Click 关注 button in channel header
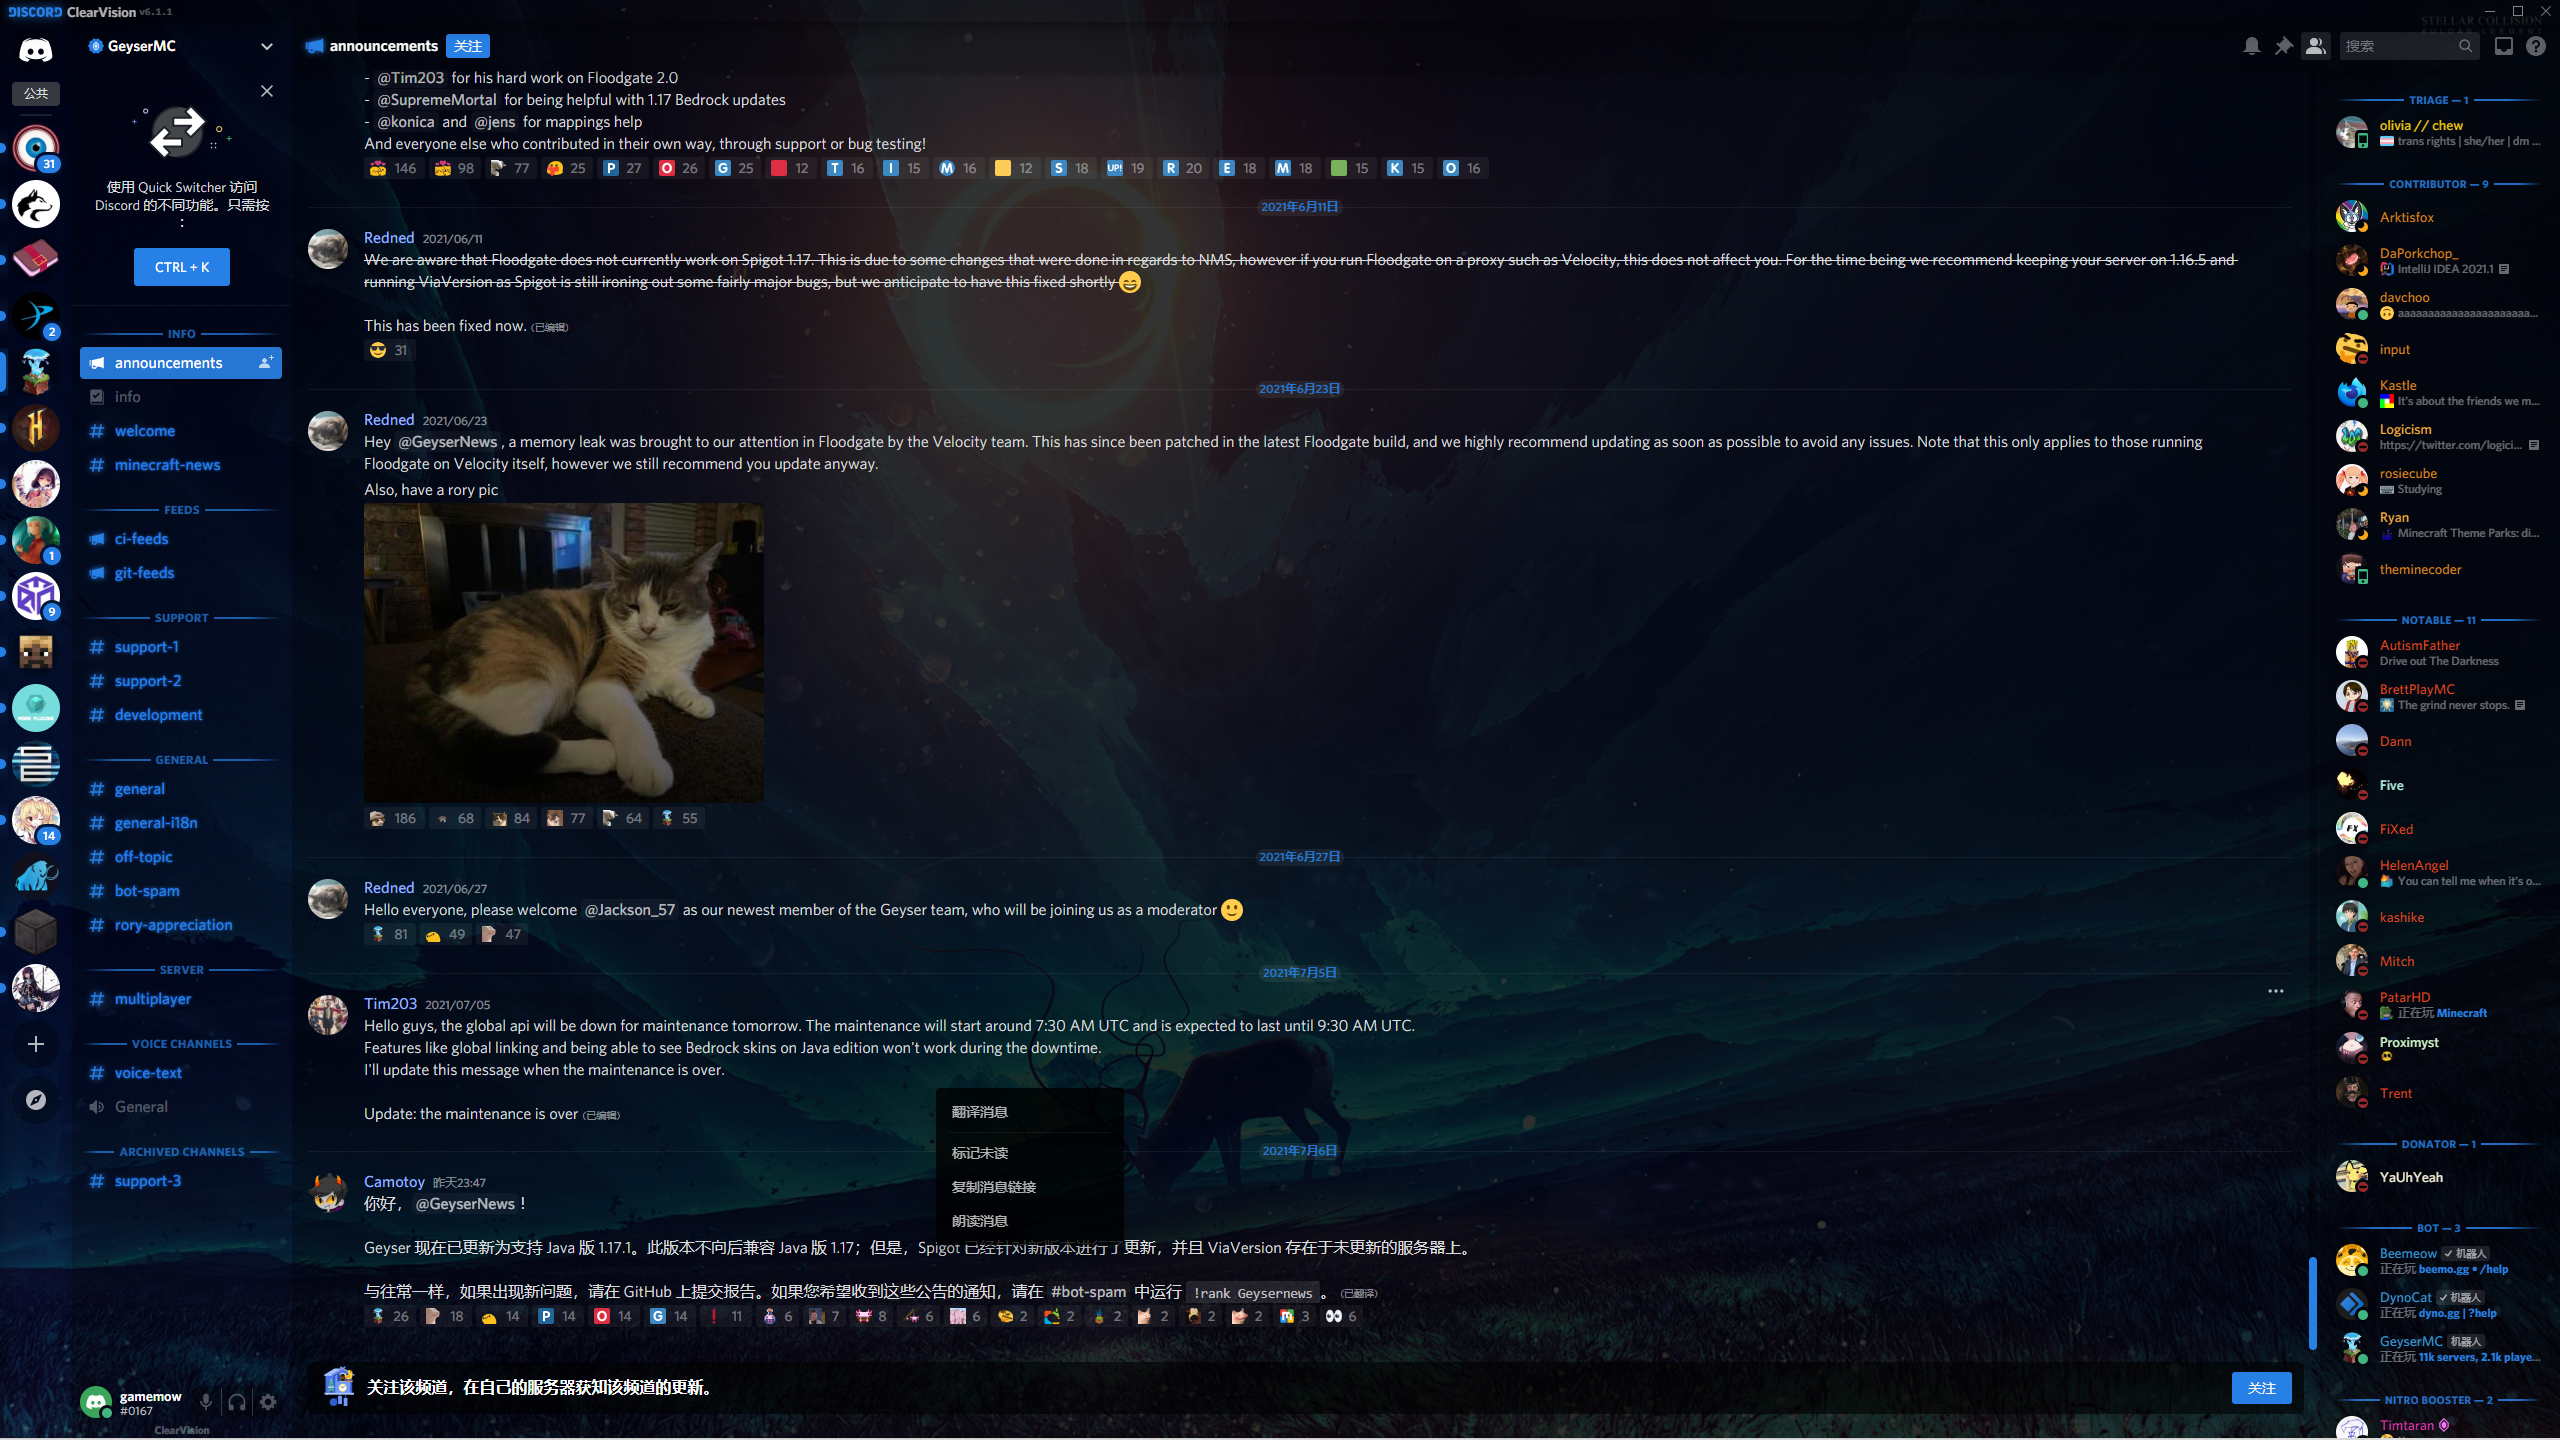2560x1440 pixels. [x=468, y=46]
